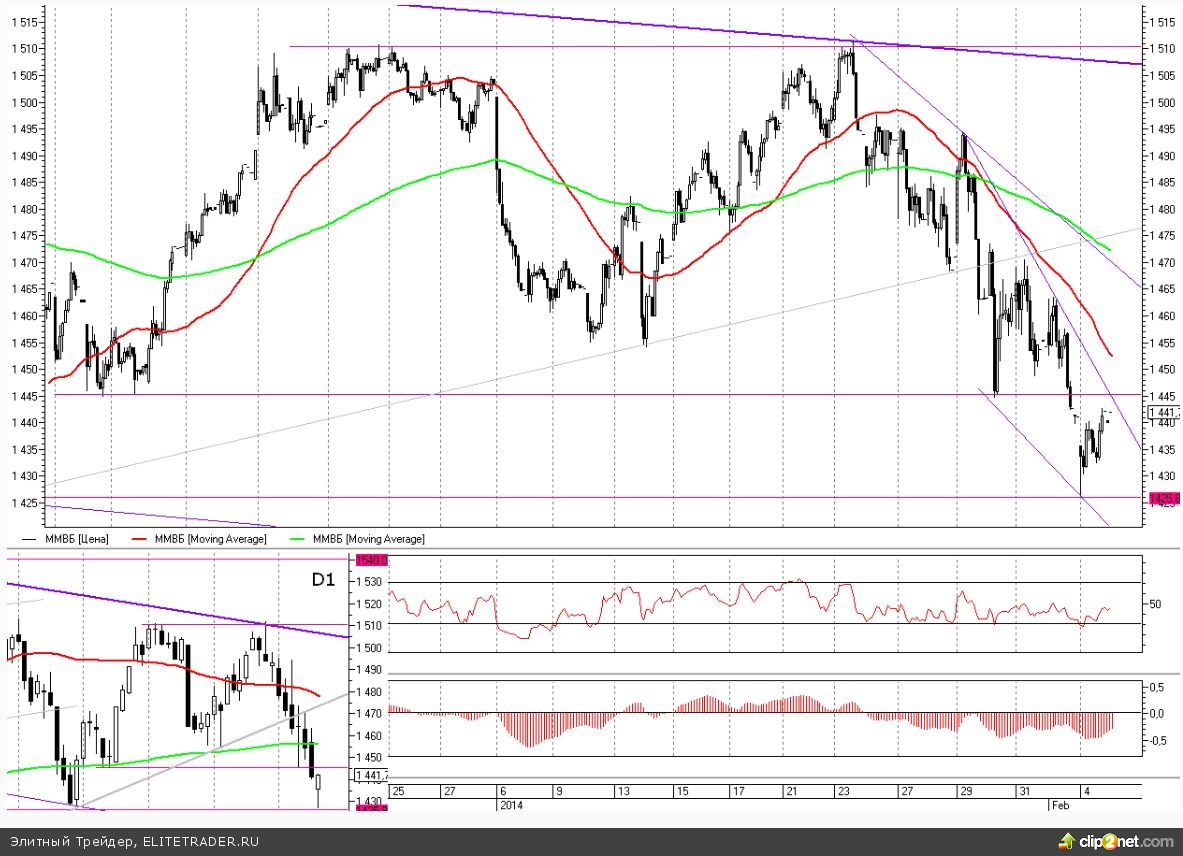Select the 2014 year marker on time axis
This screenshot has width=1183, height=856.
pos(510,804)
